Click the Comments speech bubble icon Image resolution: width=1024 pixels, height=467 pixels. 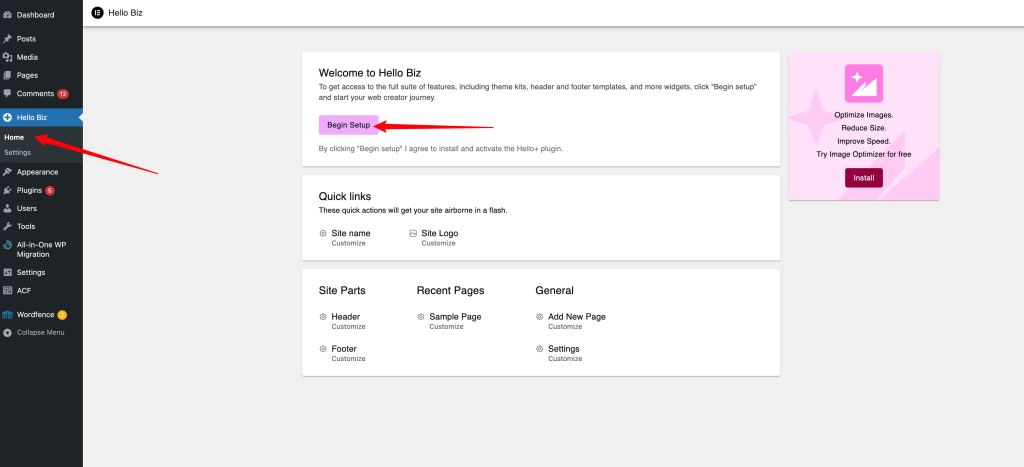(x=7, y=93)
